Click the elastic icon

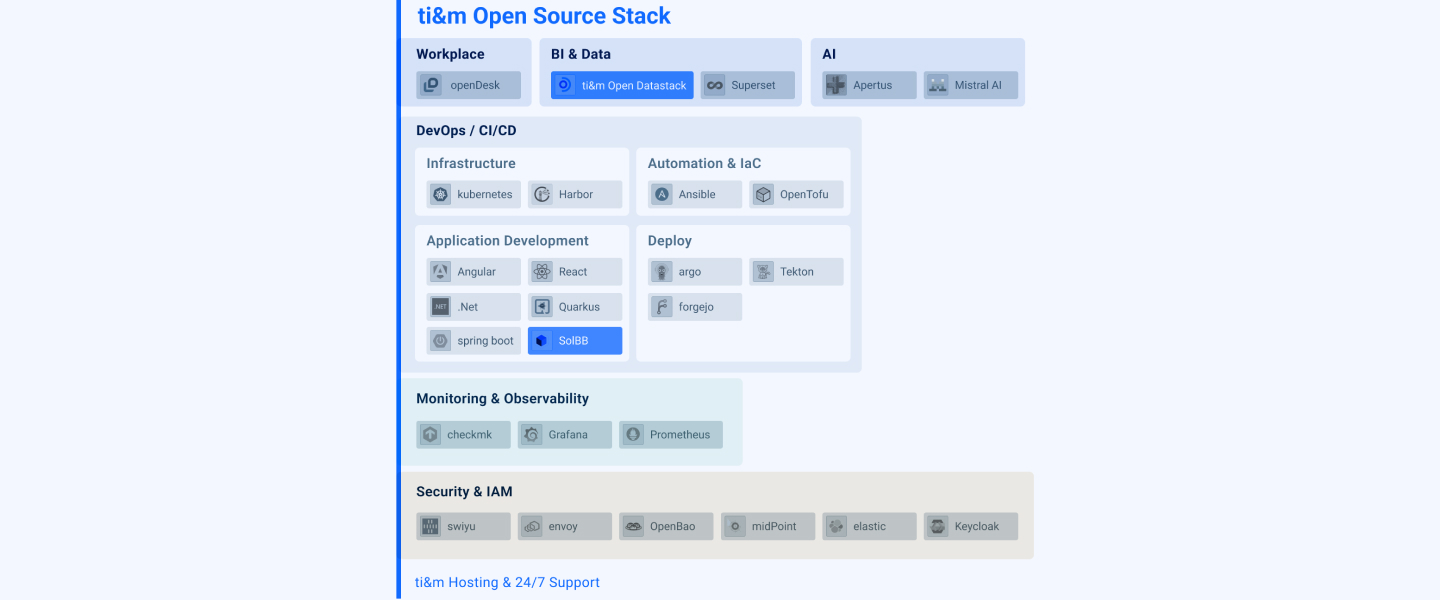836,526
